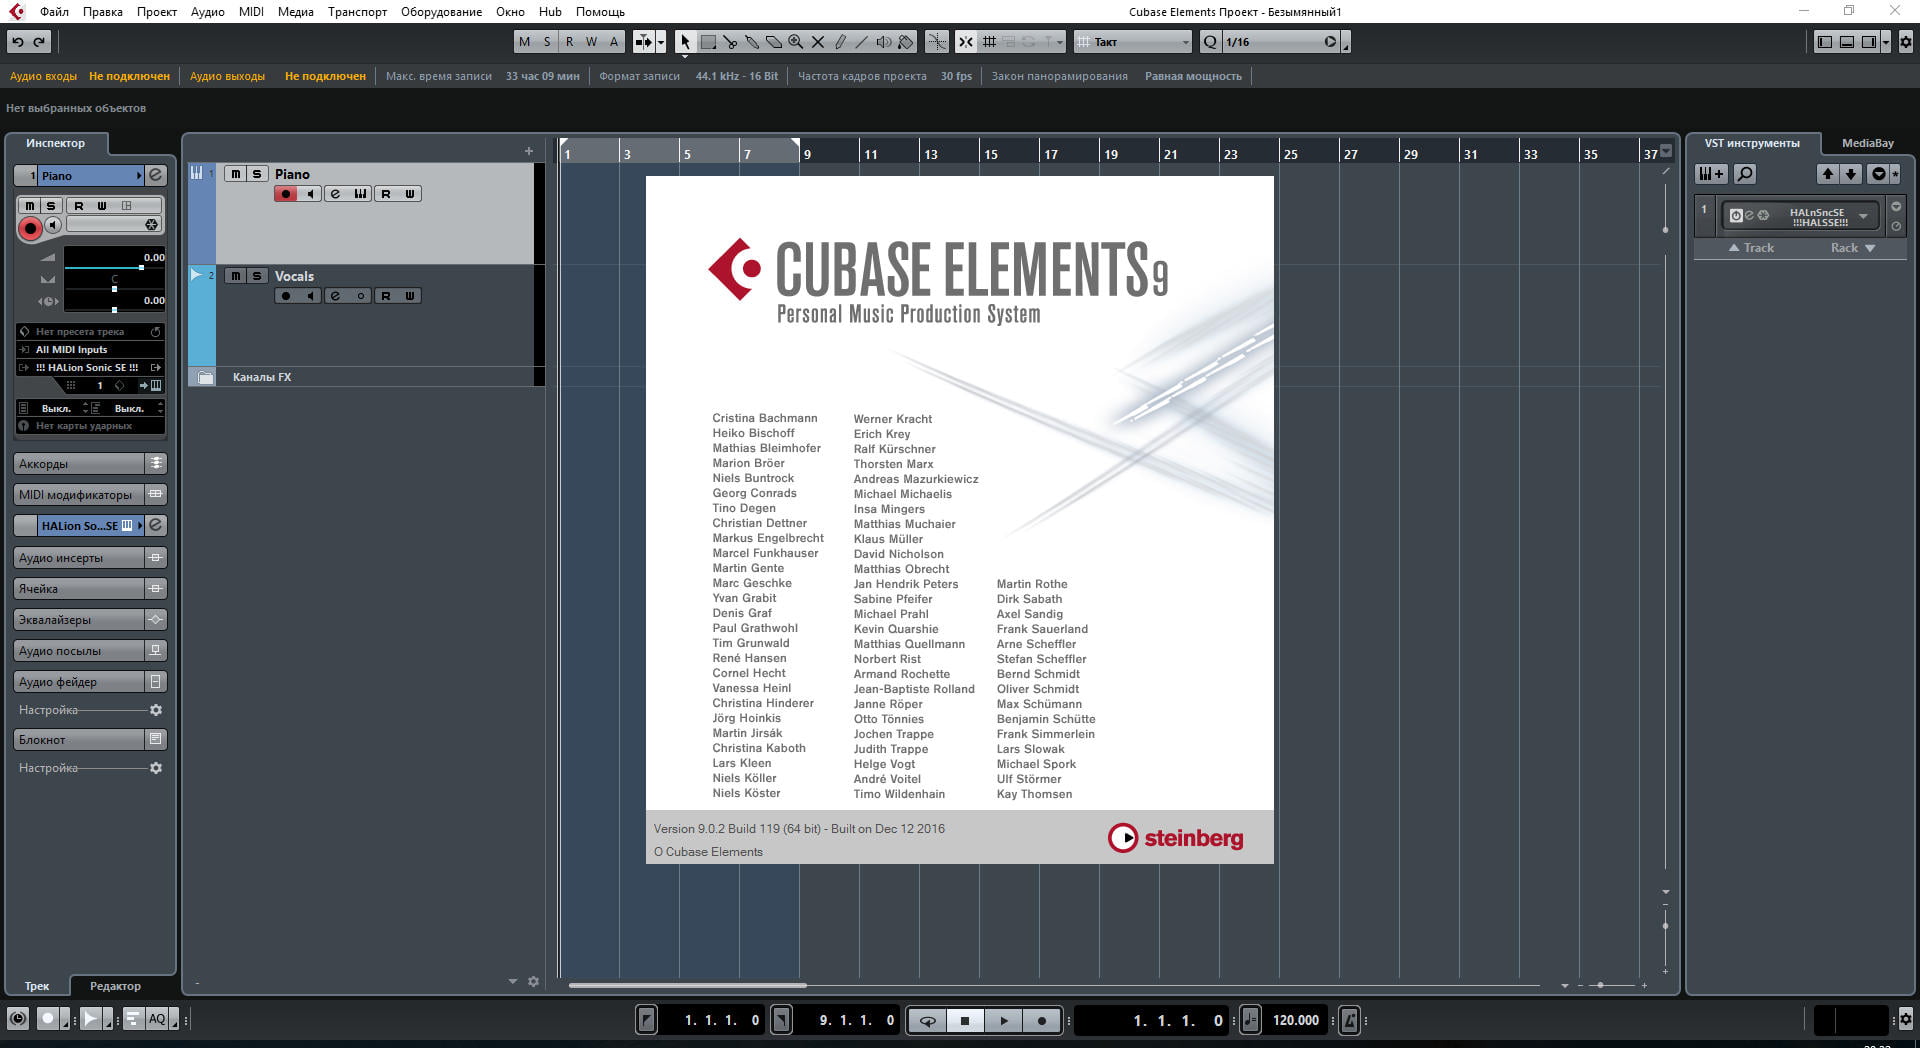Adjust the Inspector pan slider
The width and height of the screenshot is (1920, 1048).
tap(114, 287)
